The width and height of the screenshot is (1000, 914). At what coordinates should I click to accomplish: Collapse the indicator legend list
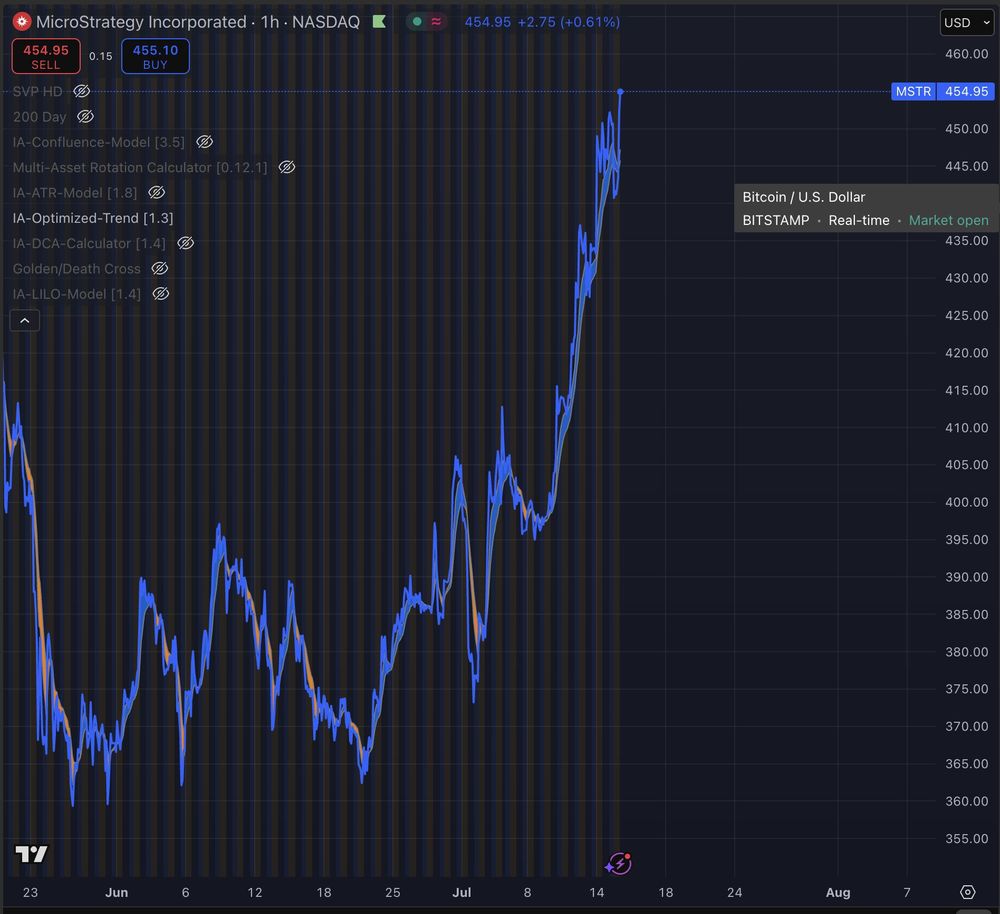25,320
